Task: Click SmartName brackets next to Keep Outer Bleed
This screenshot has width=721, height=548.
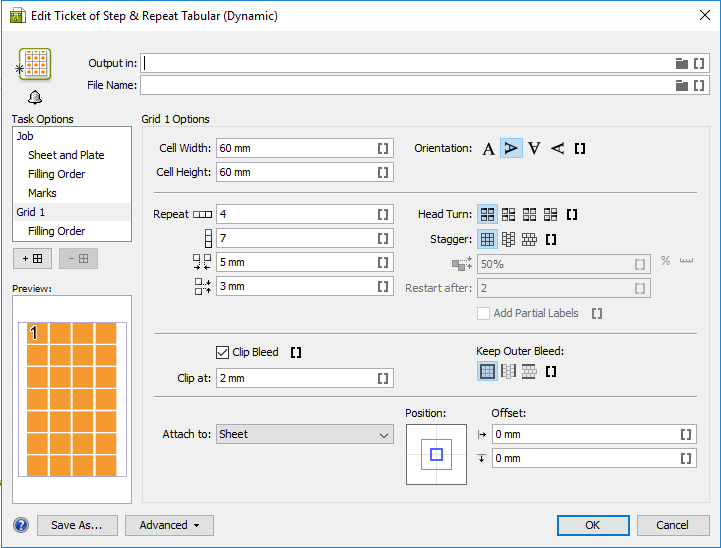Action: [x=551, y=371]
